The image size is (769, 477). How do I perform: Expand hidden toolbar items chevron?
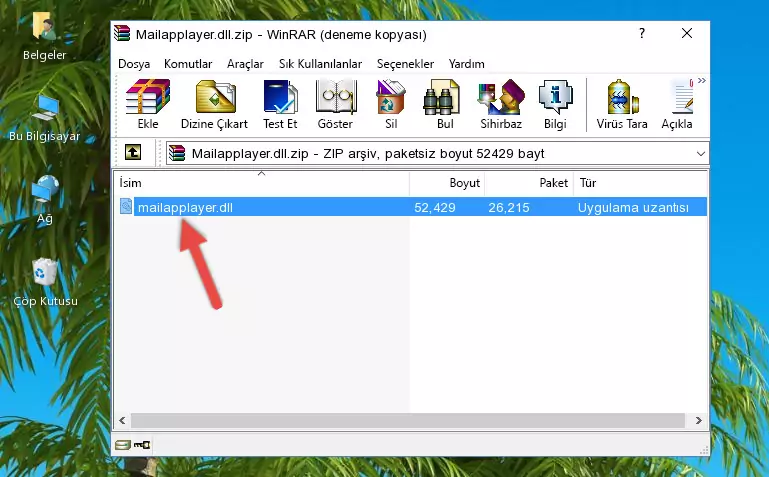(702, 80)
